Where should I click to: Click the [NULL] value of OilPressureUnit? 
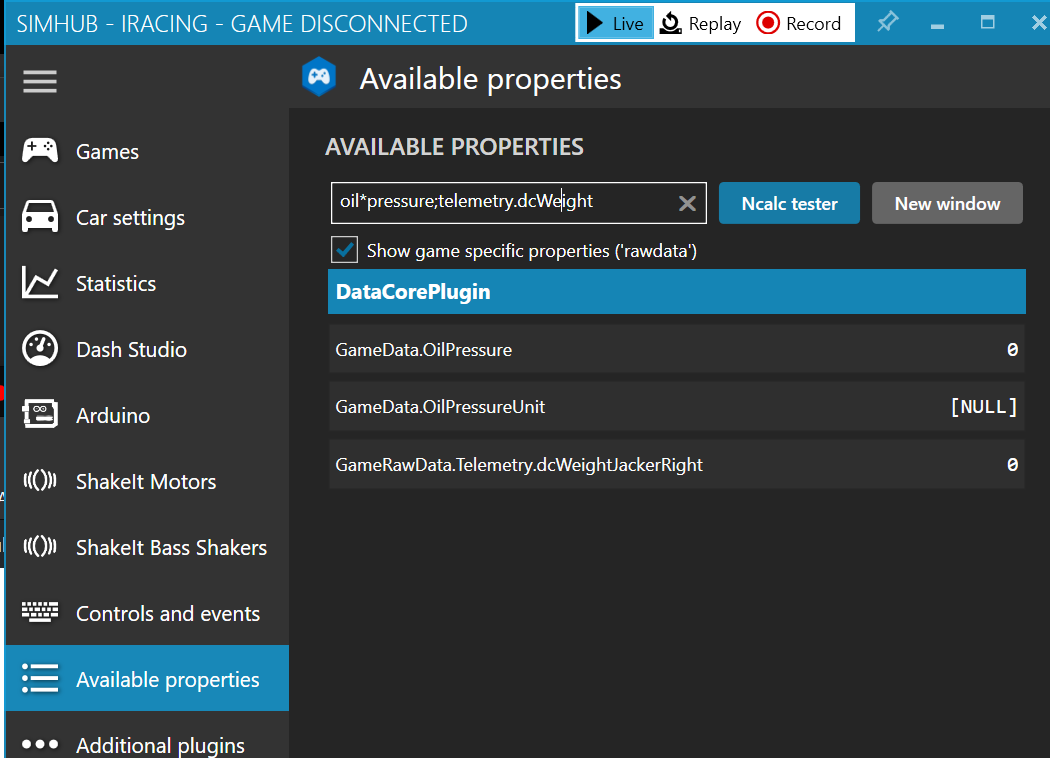[984, 406]
